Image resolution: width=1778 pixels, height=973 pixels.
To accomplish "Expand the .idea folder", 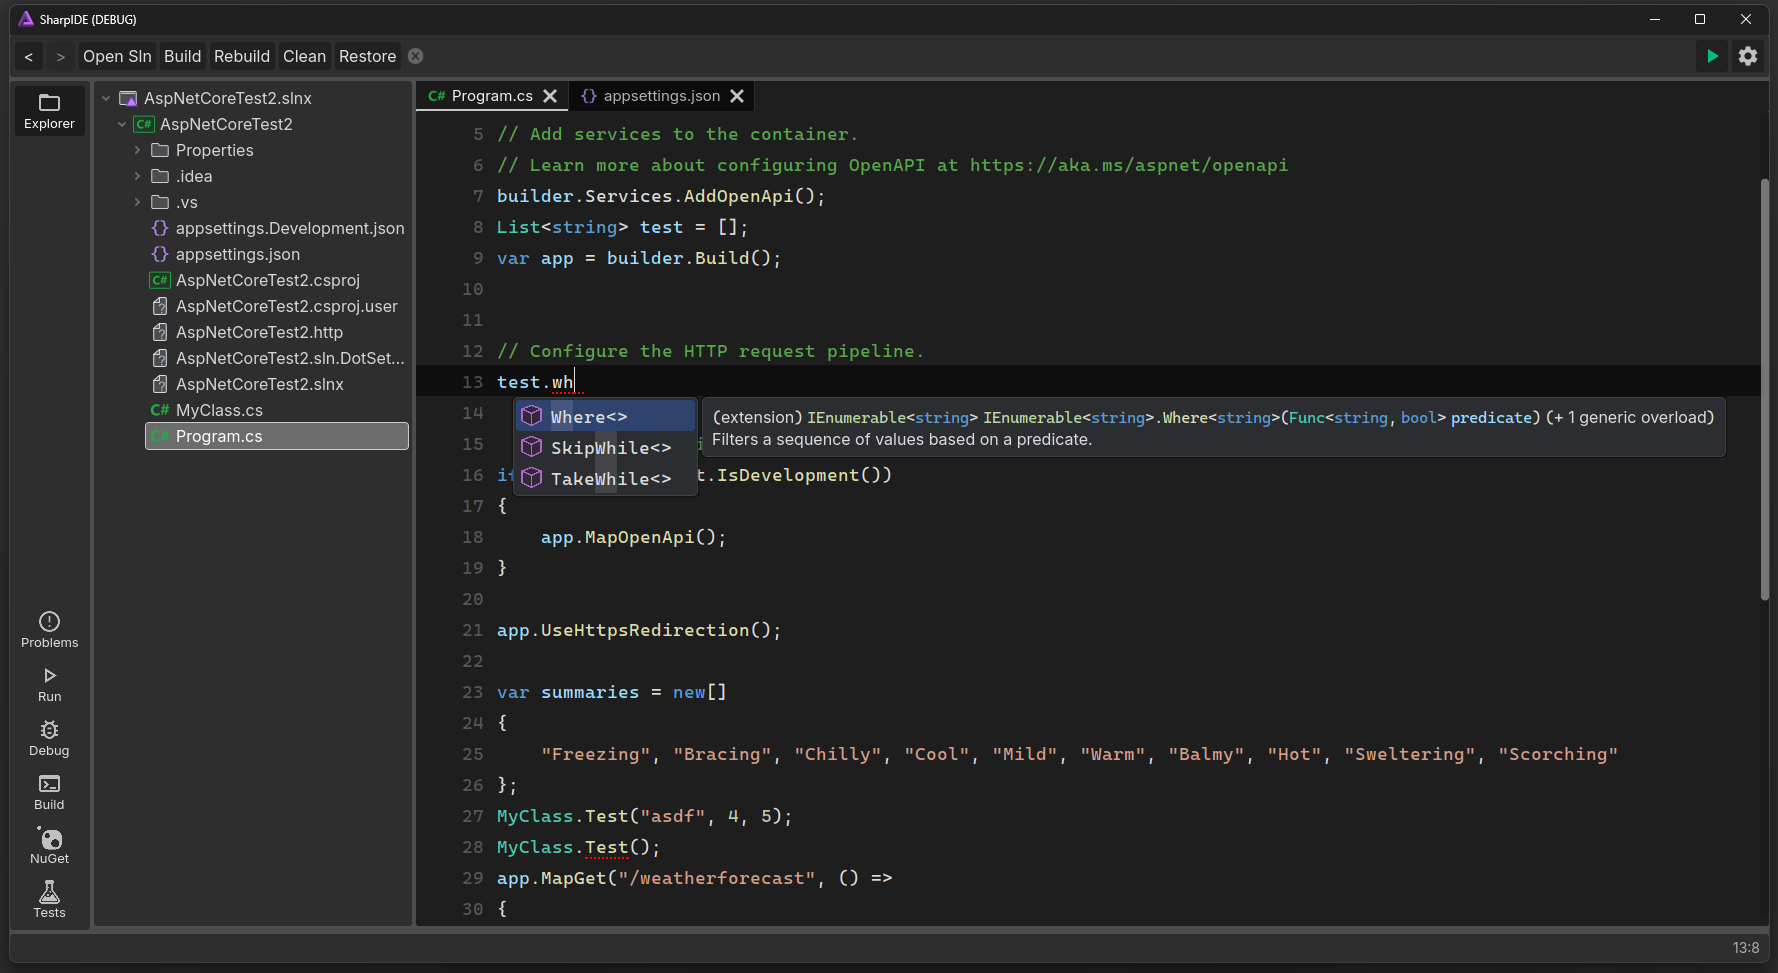I will click(138, 176).
